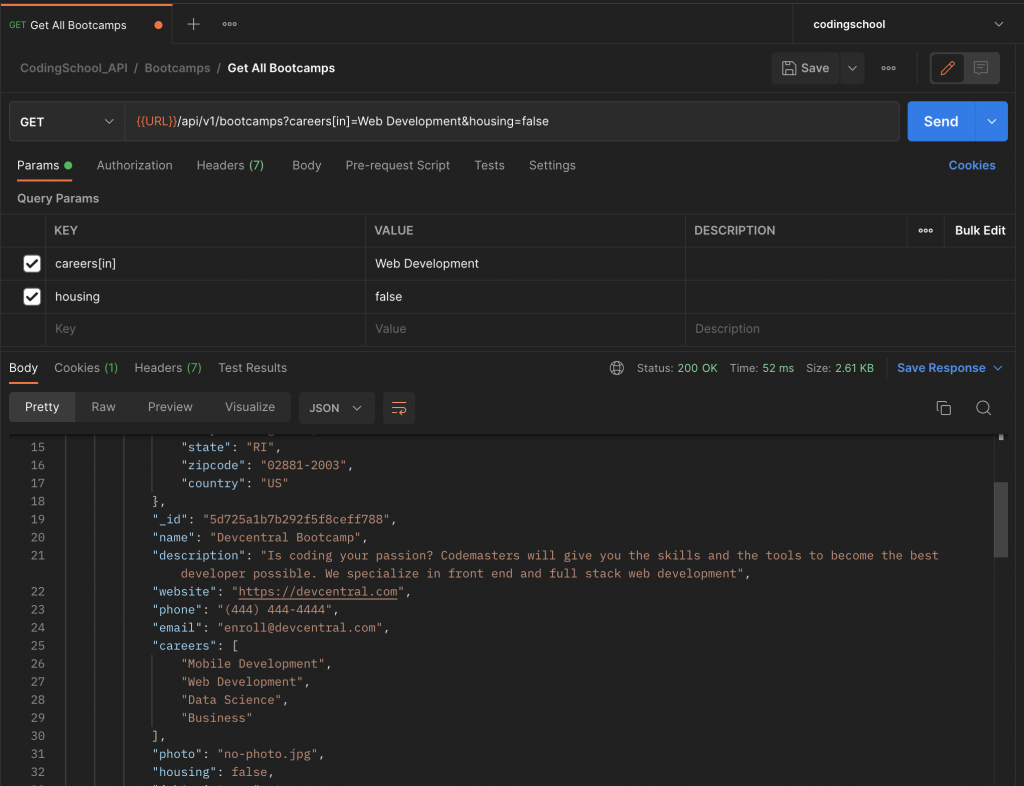Click the 'Status: 200 OK' text
Image resolution: width=1024 pixels, height=786 pixels.
[x=677, y=368]
